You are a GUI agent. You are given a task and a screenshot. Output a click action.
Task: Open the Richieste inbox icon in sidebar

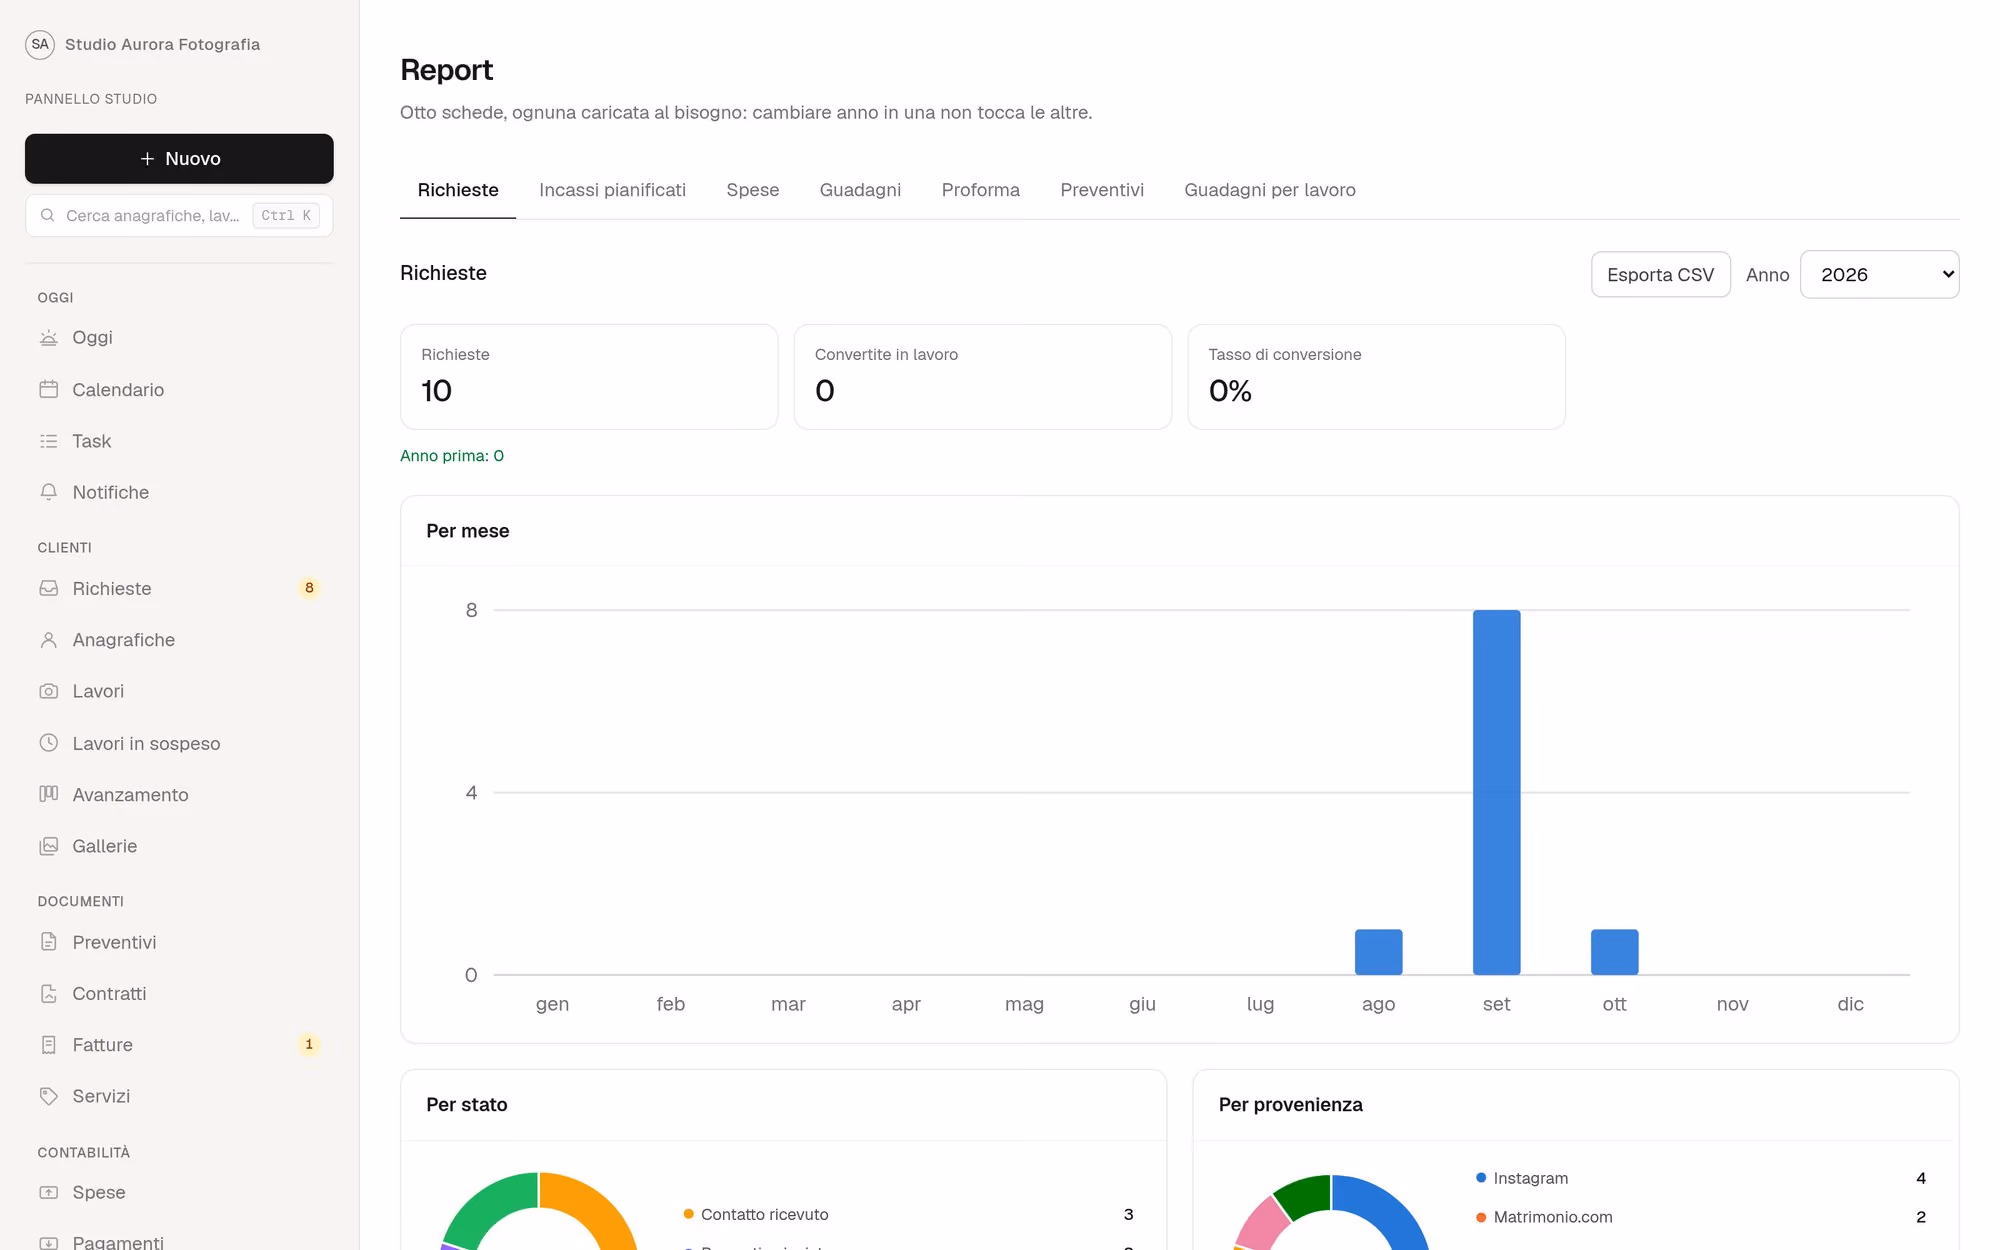click(x=48, y=589)
